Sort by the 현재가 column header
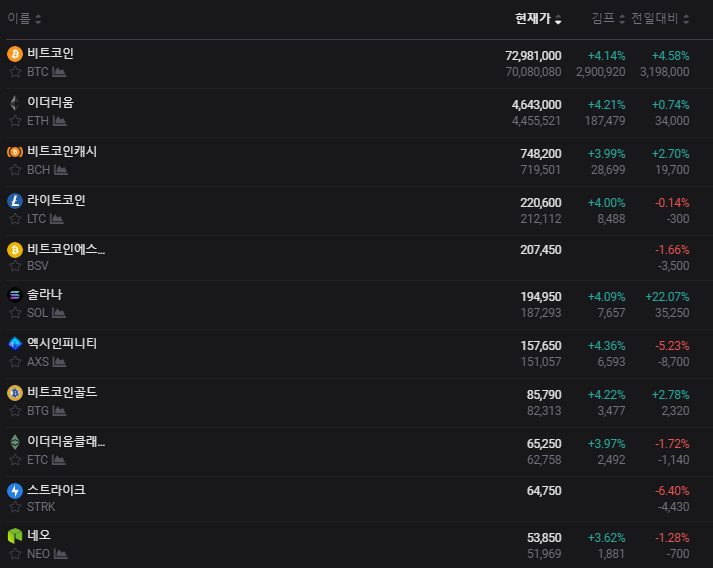Image resolution: width=713 pixels, height=568 pixels. (538, 19)
